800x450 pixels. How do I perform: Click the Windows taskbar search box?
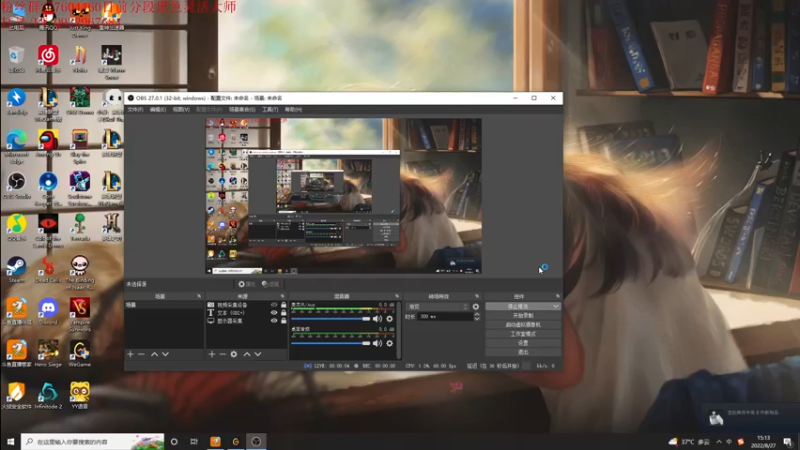[92, 442]
